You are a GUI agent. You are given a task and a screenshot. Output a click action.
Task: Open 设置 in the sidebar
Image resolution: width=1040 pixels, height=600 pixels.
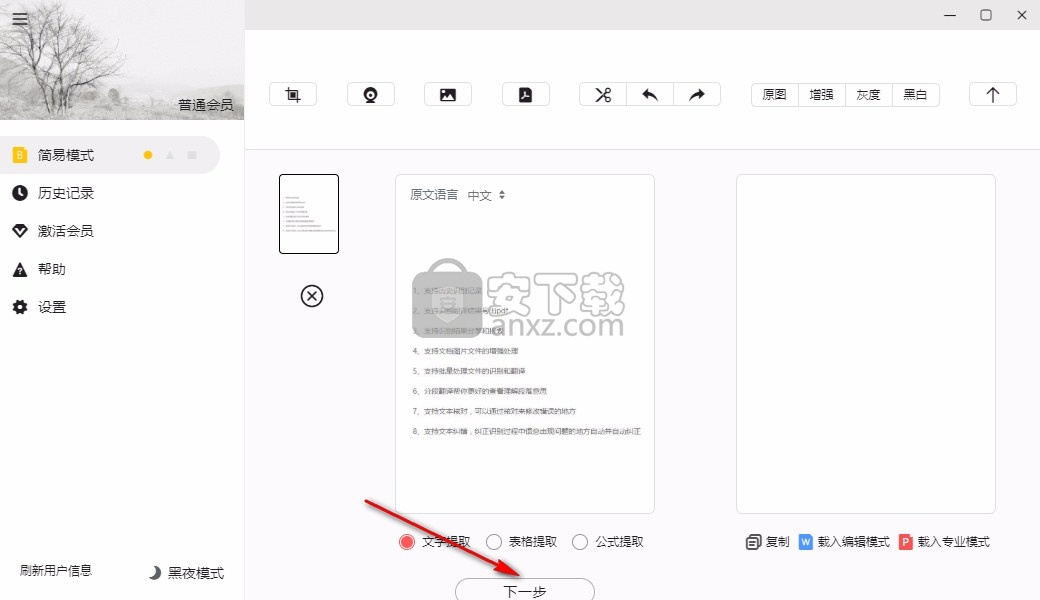pos(52,307)
